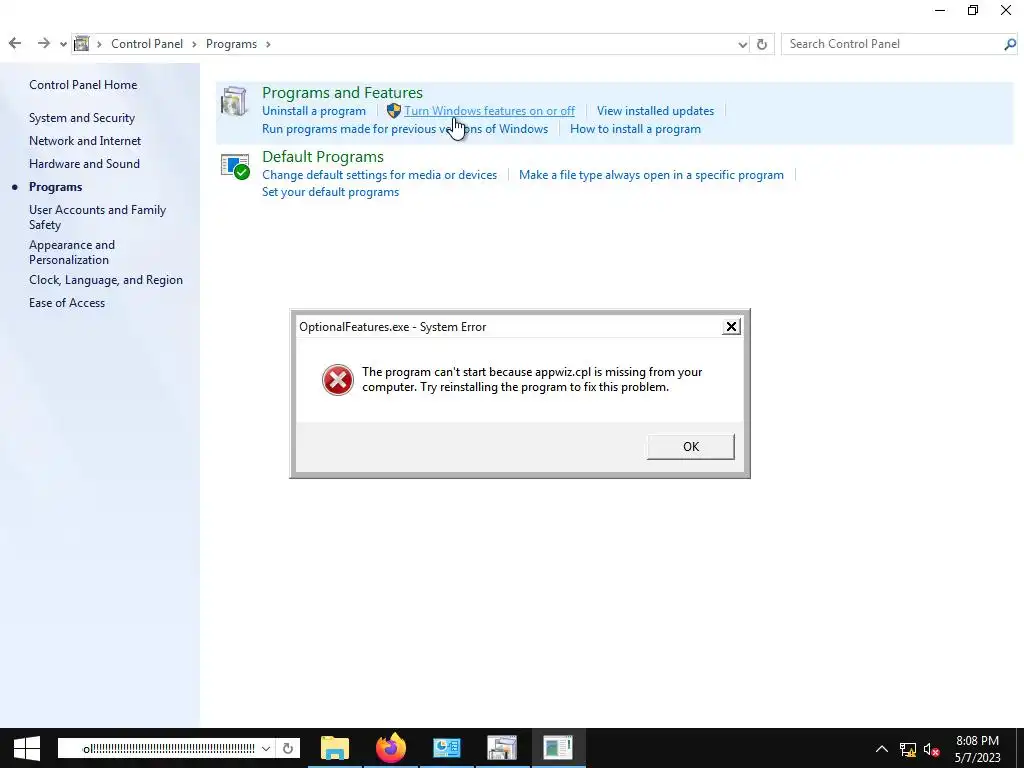Click Set your default programs
Screen dimensions: 1024x768
(x=330, y=192)
